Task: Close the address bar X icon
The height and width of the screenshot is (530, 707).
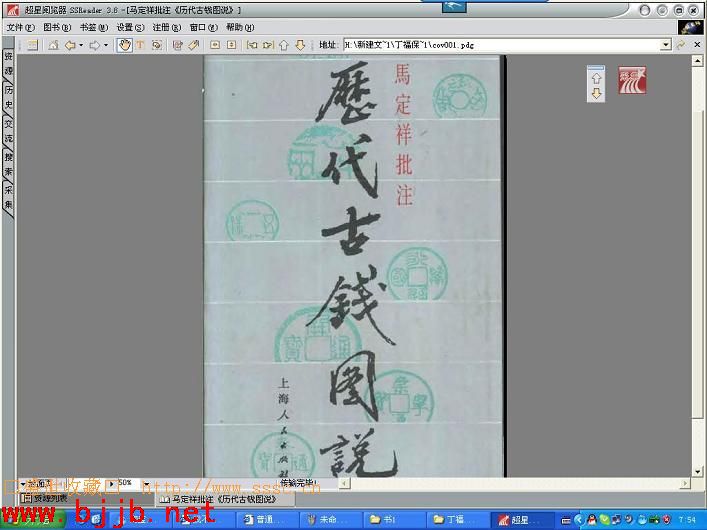Action: tap(697, 45)
